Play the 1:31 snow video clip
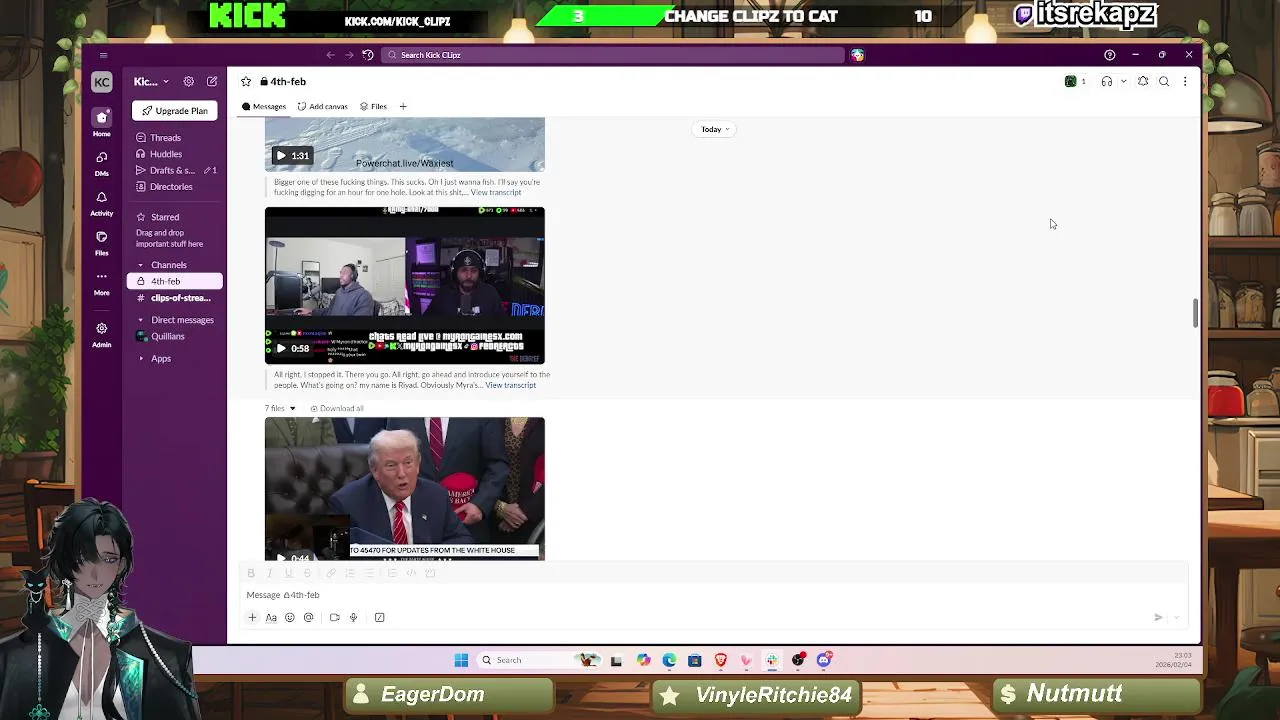Screen dimensions: 1280x720 click(281, 155)
